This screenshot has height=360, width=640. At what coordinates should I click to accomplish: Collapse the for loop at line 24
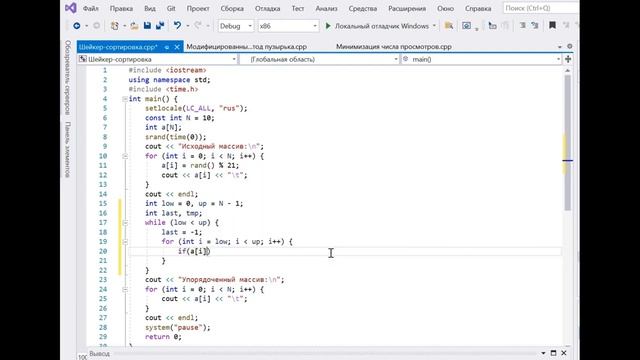[125, 289]
